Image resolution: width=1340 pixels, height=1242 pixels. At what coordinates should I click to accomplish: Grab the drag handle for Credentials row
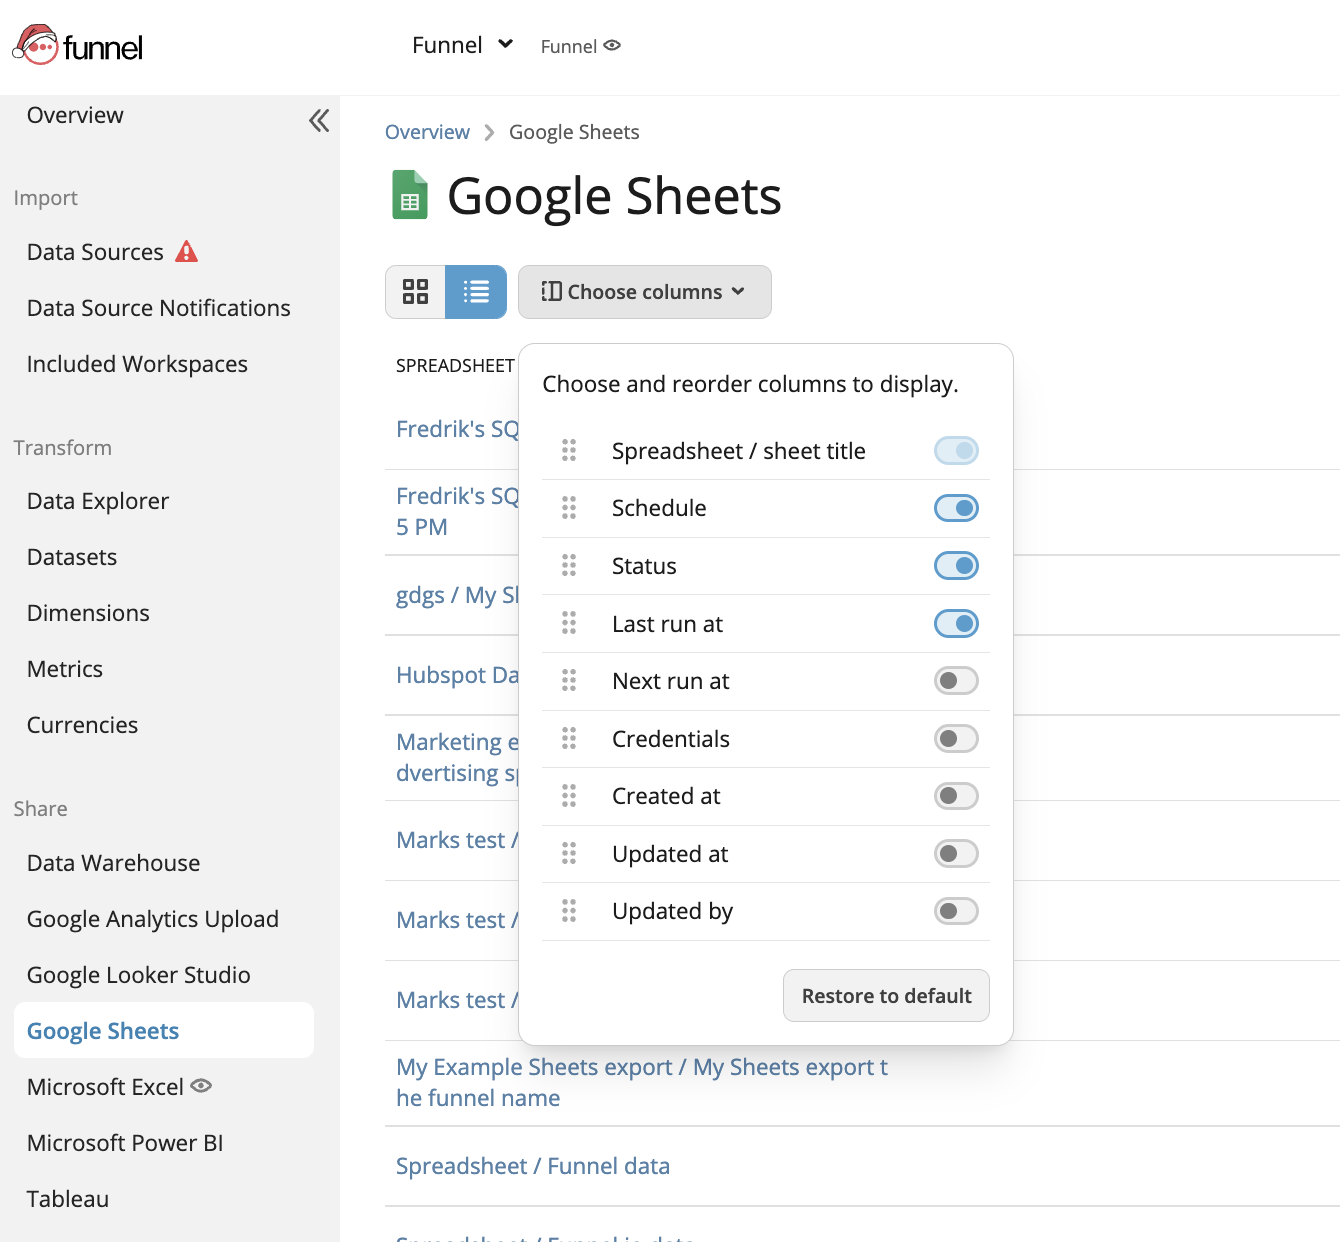[x=569, y=739]
